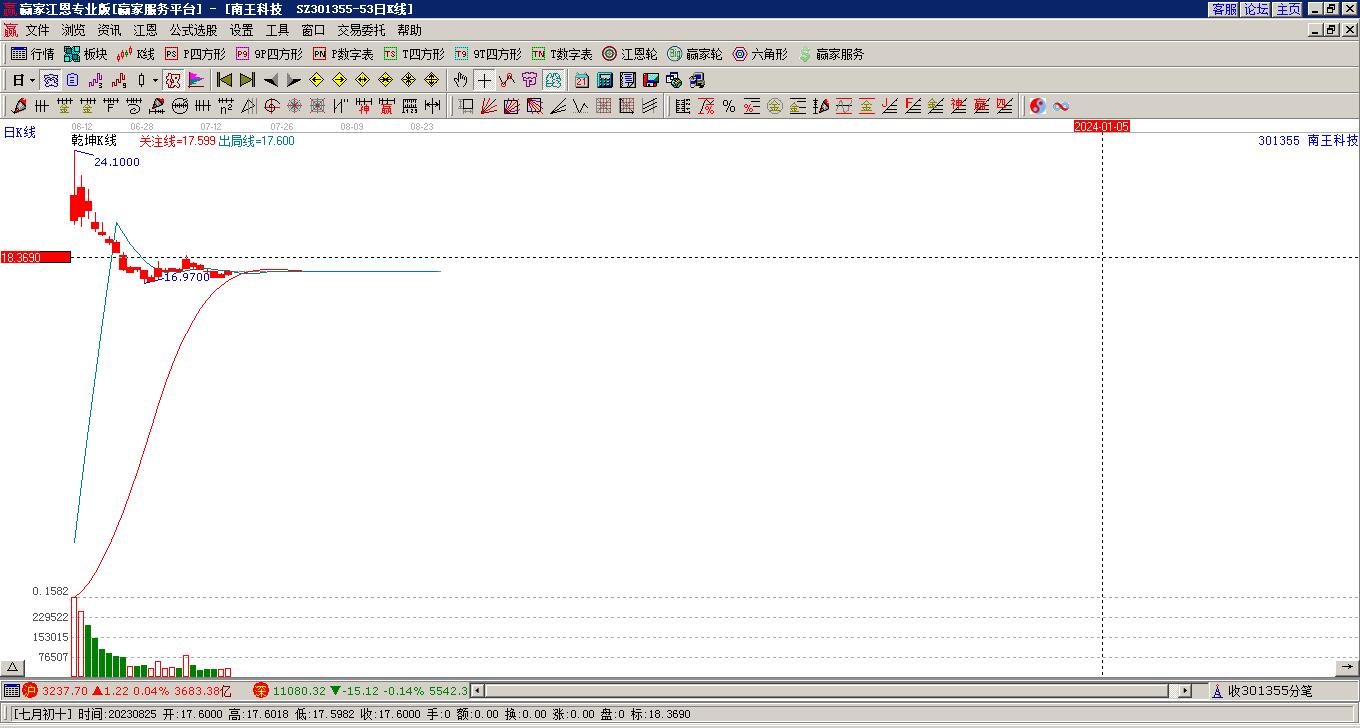
Task: Click the 客服 customer service button
Action: [1224, 9]
